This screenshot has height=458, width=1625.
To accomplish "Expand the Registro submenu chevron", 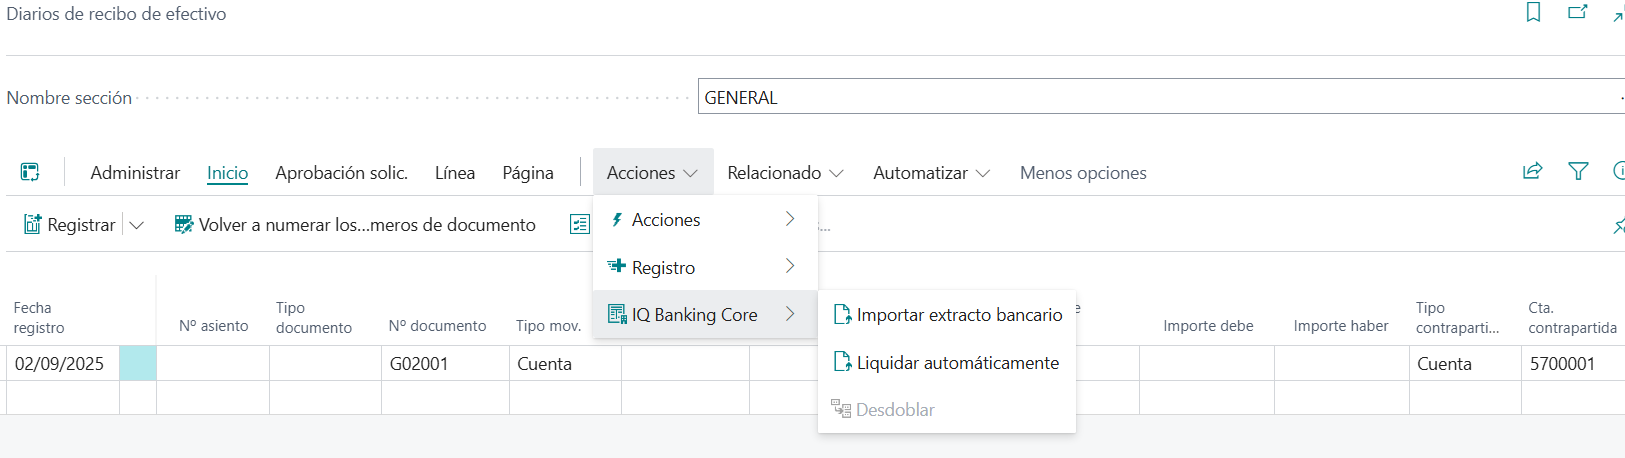I will (x=790, y=266).
